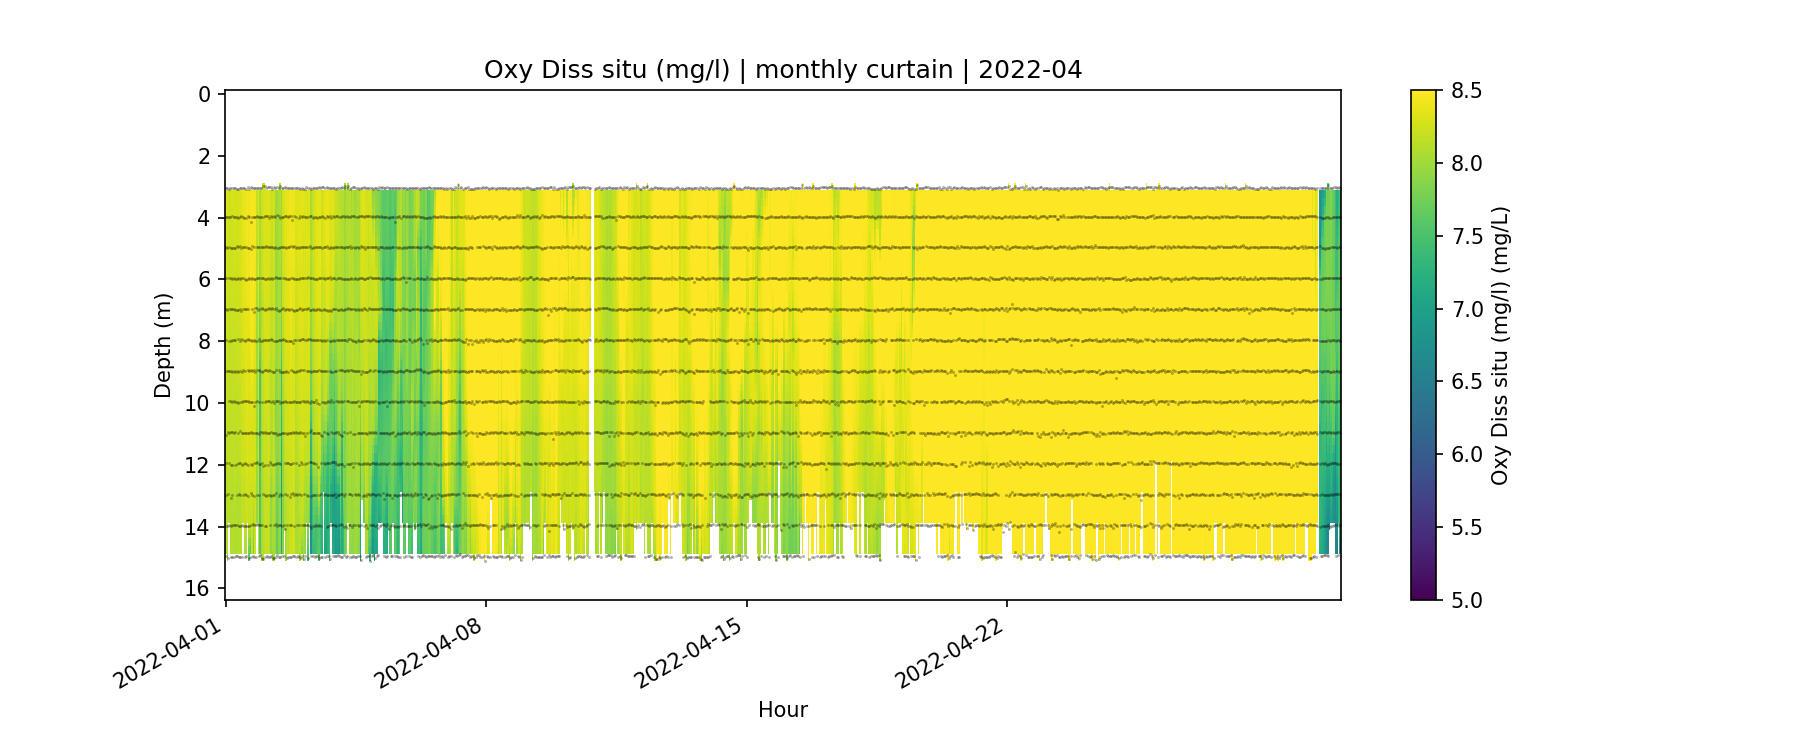
Task: Click the 7.0 tick label on colorbar
Action: (1466, 309)
